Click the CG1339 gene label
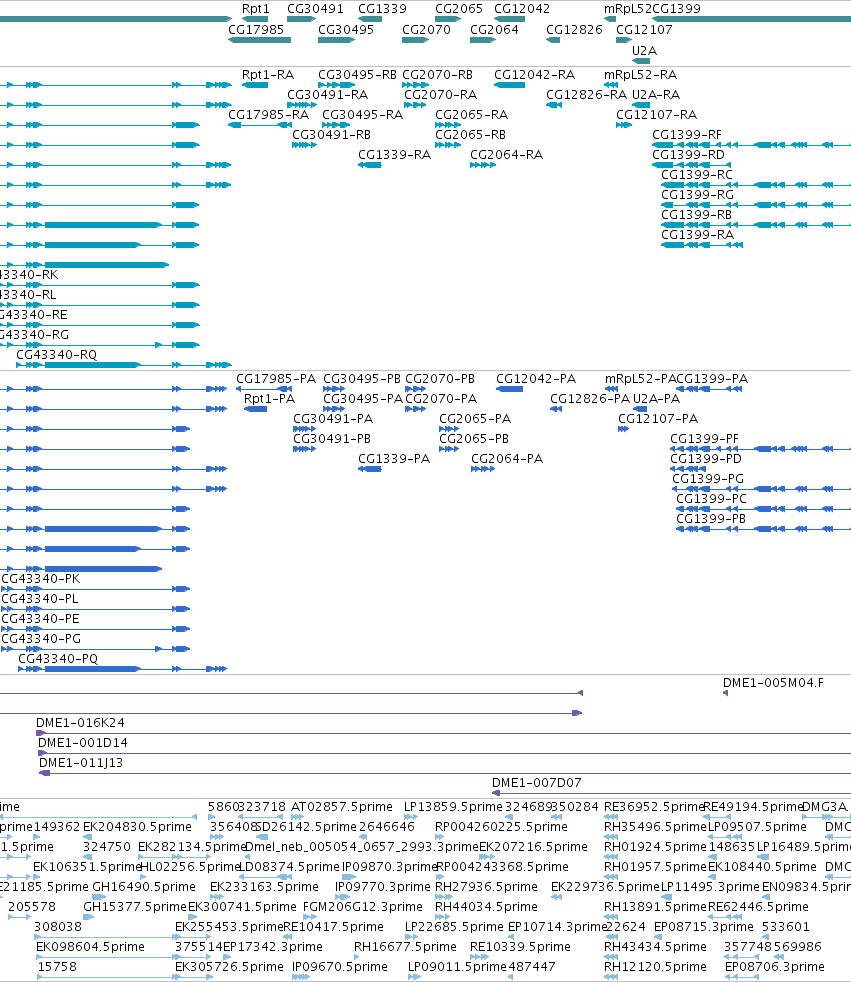The width and height of the screenshot is (851, 982). (x=382, y=9)
